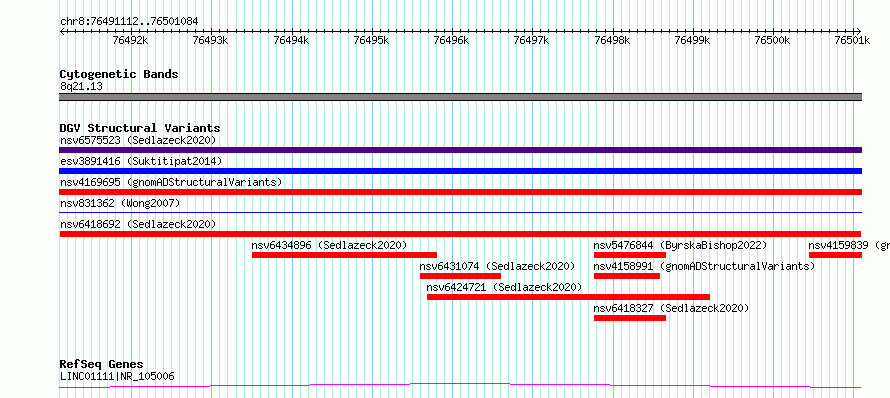The height and width of the screenshot is (398, 890).
Task: Click the red nsv6431074 variant bar
Action: (460, 276)
